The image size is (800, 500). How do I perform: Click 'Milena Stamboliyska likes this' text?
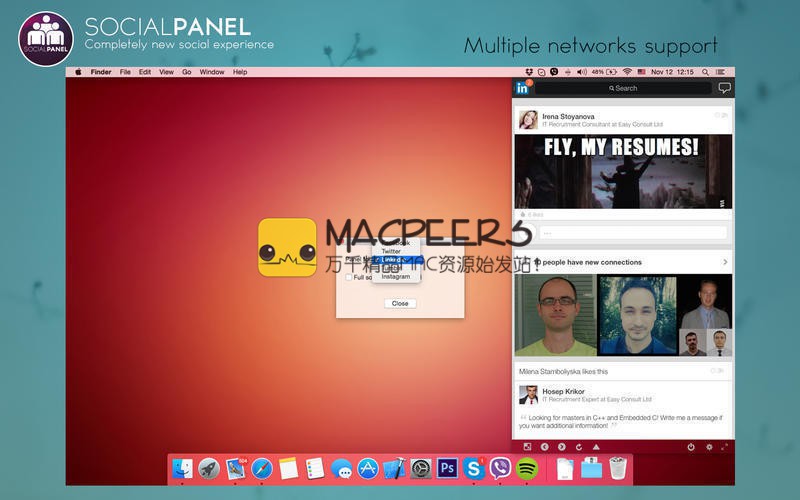point(563,371)
